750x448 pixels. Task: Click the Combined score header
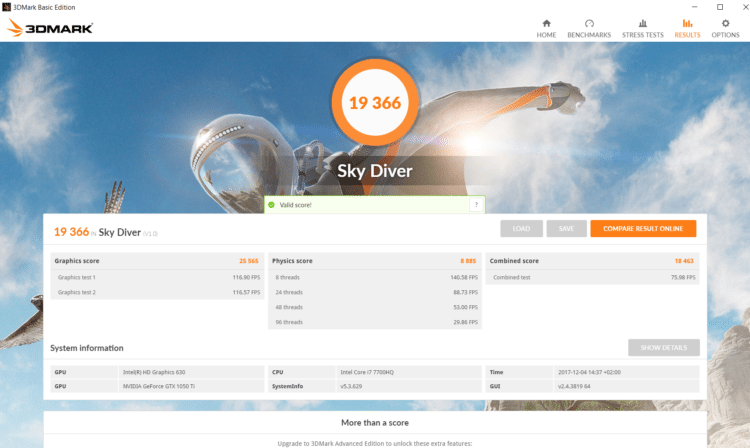(514, 261)
